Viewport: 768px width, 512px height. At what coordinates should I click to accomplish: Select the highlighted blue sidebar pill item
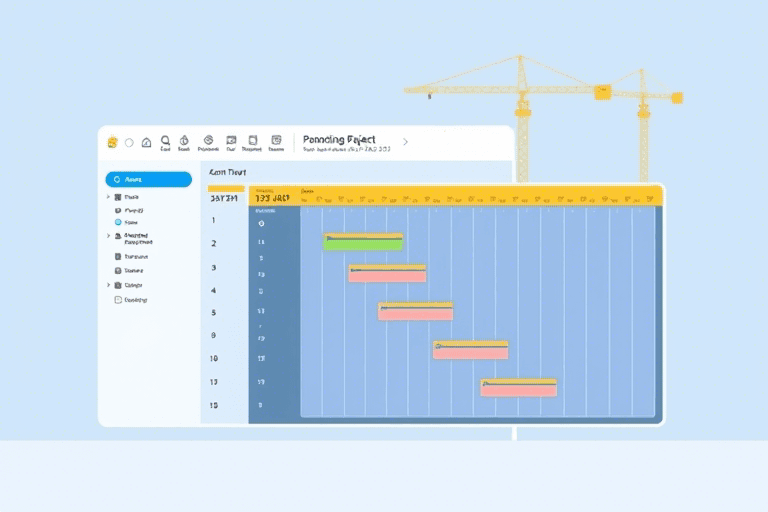[x=148, y=180]
